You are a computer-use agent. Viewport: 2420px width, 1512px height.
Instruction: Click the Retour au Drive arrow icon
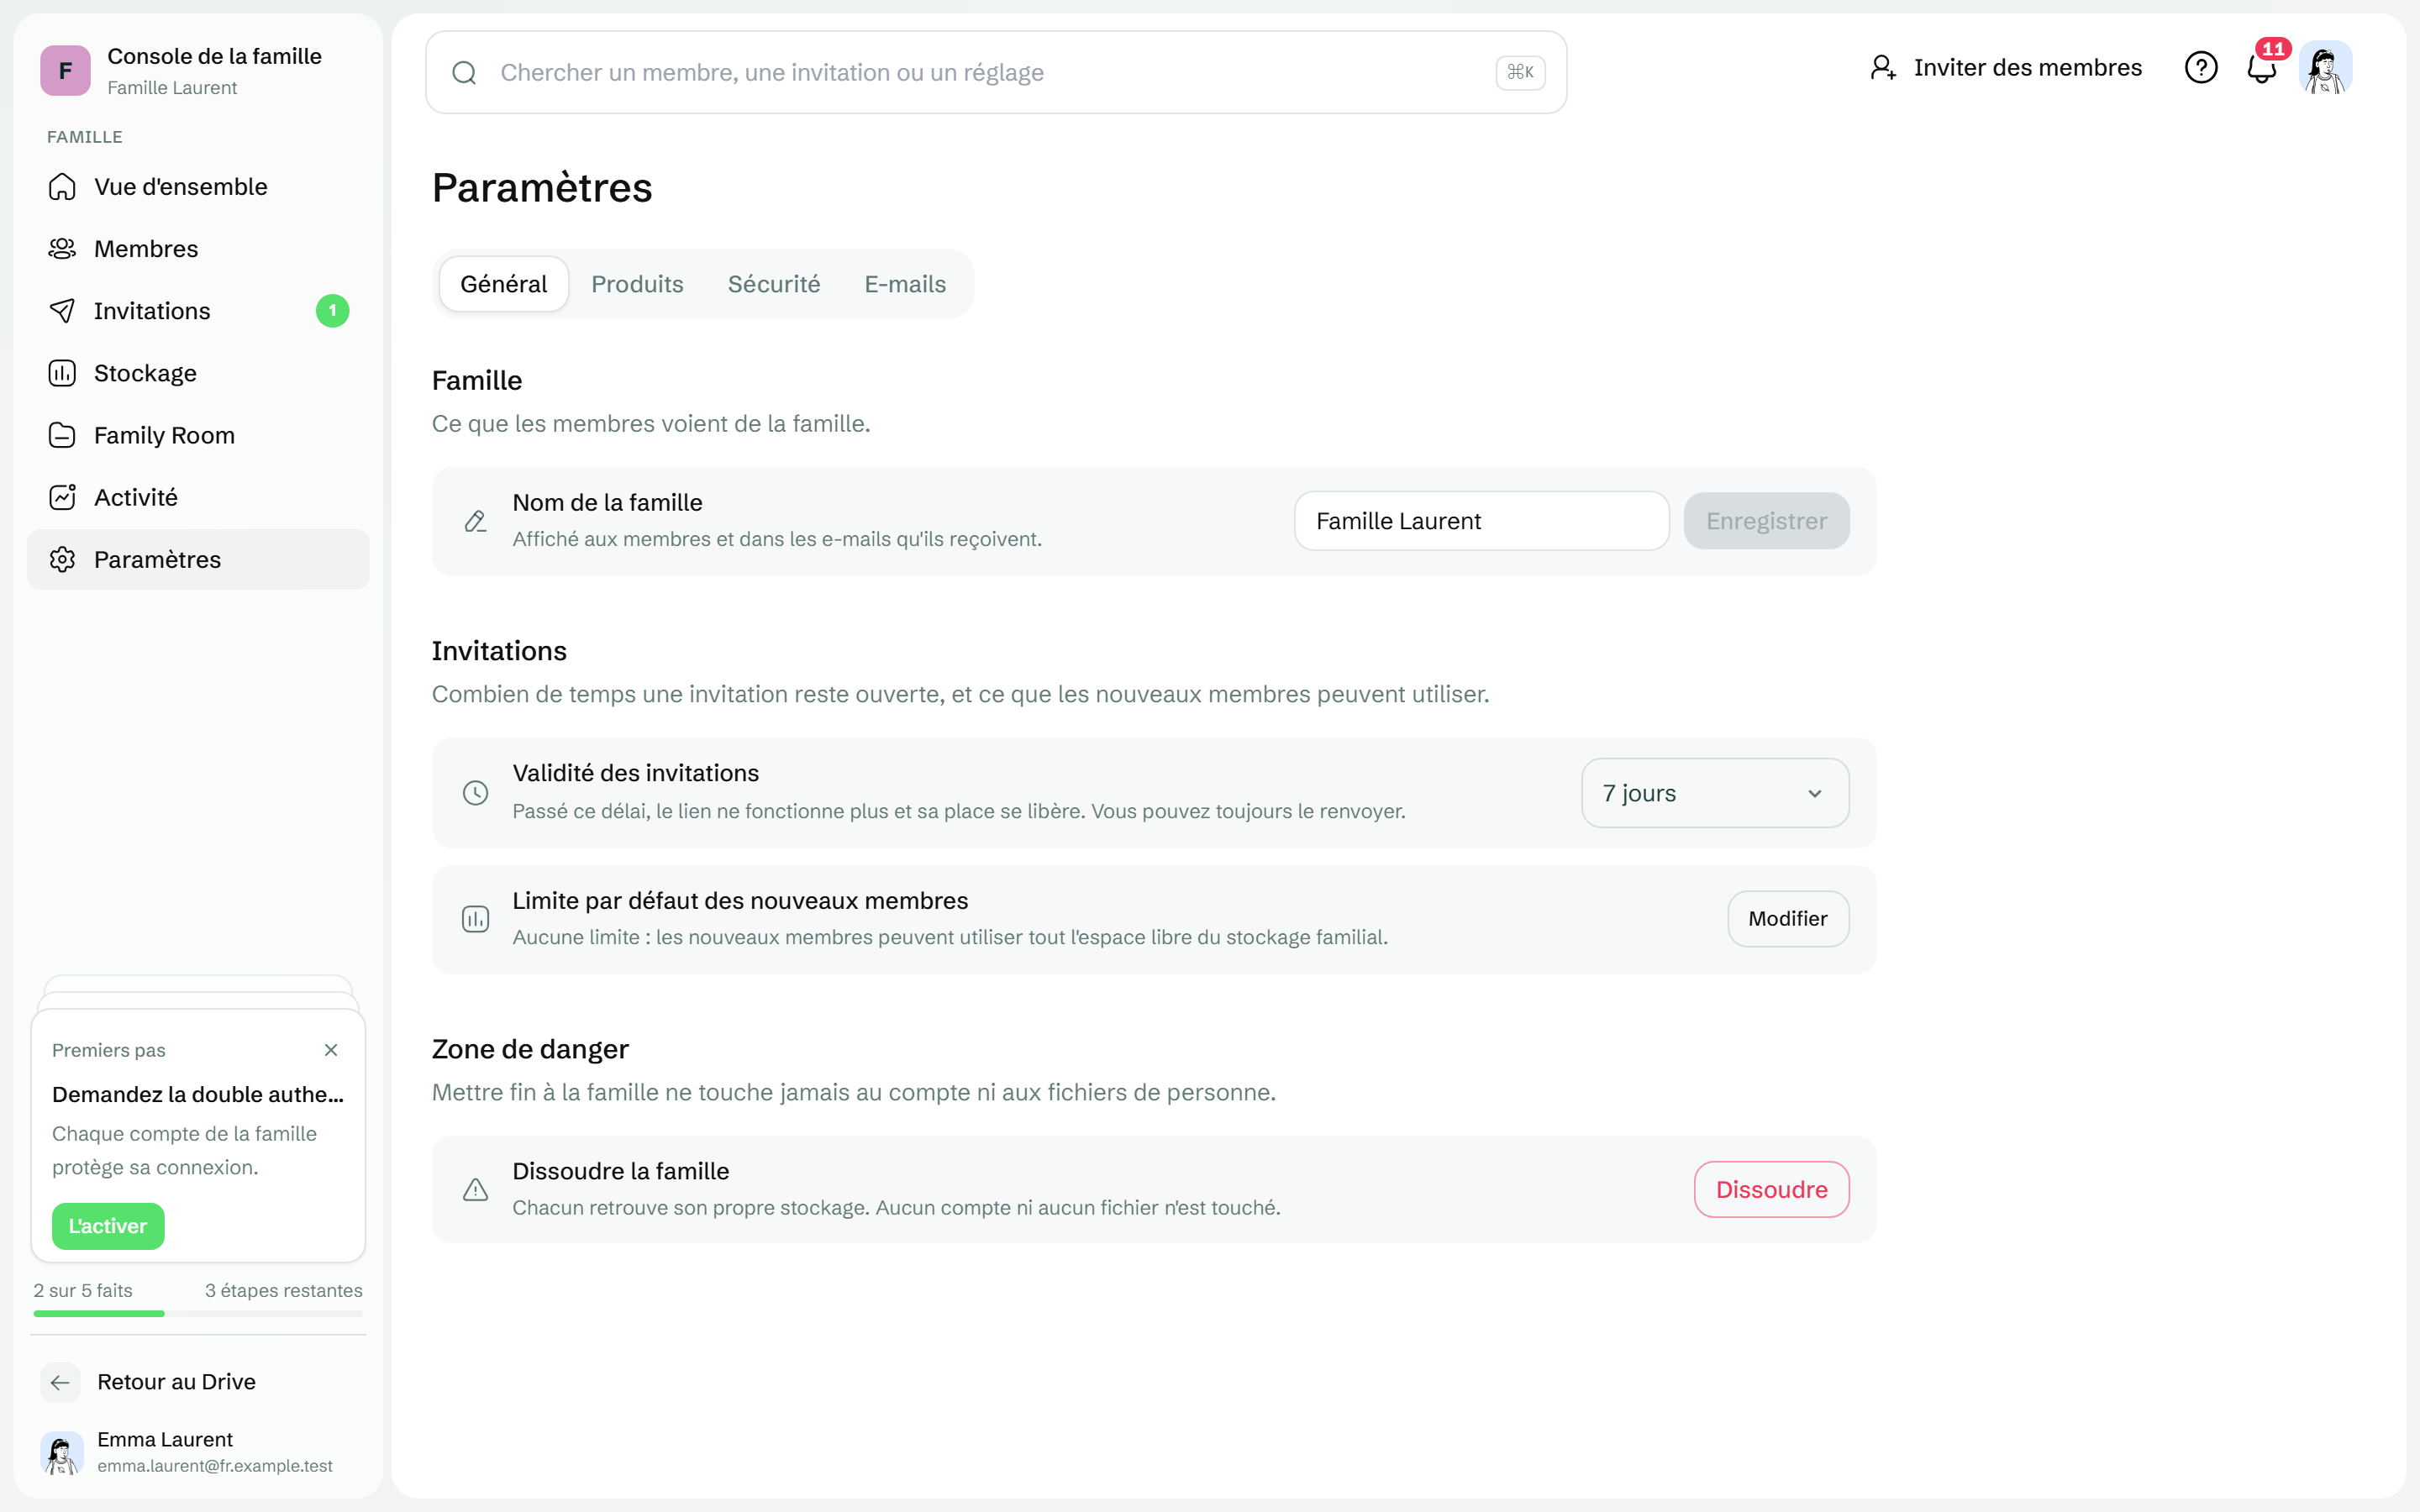click(x=60, y=1382)
